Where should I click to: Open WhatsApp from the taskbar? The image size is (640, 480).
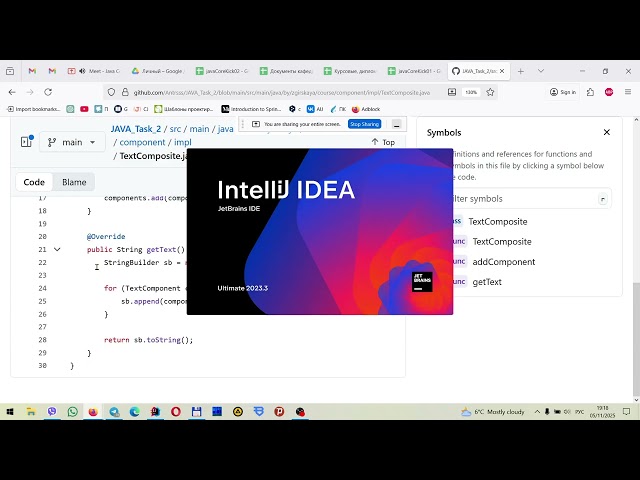click(73, 411)
